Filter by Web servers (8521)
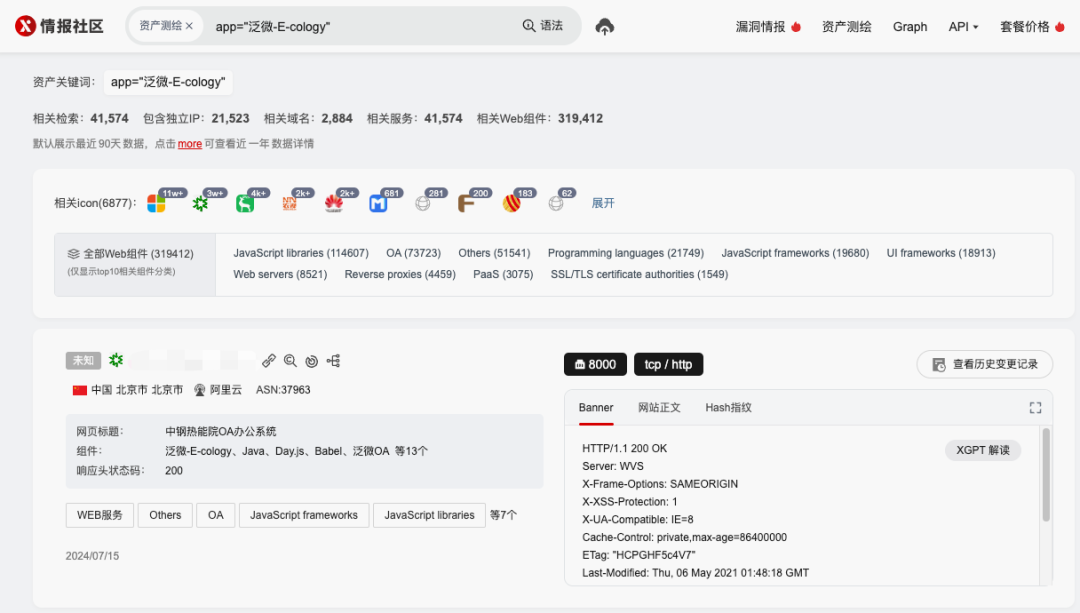 click(280, 274)
